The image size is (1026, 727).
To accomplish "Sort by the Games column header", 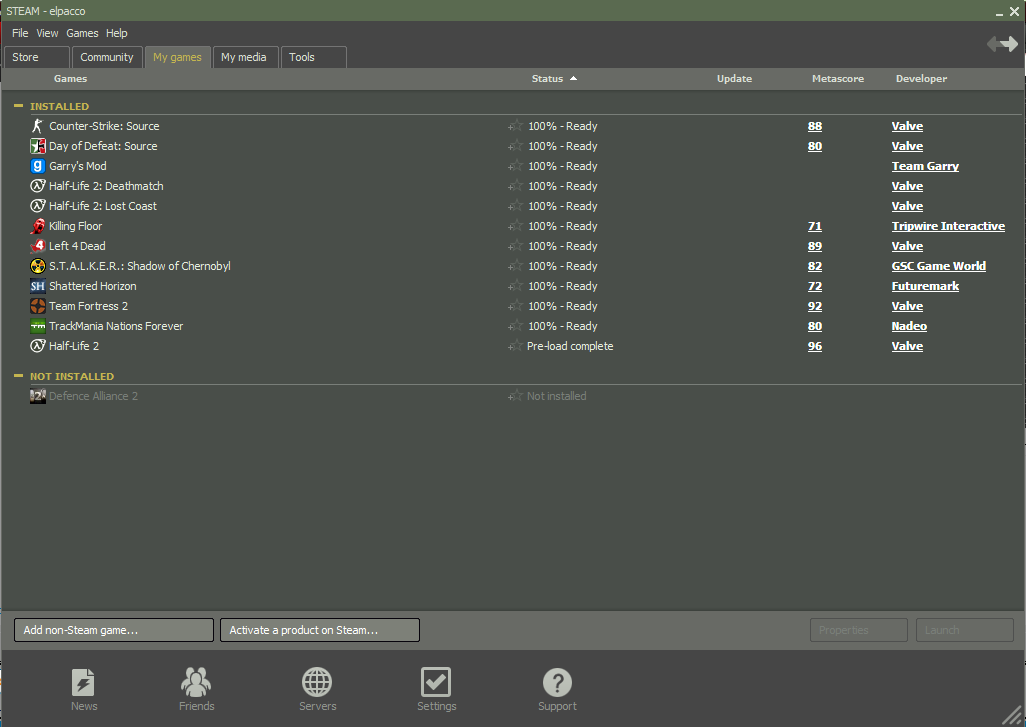I will point(70,79).
